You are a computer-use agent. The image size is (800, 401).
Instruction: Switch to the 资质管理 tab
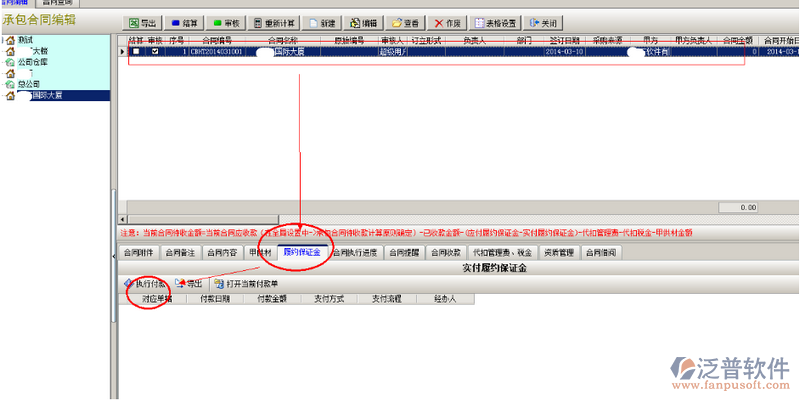(559, 253)
